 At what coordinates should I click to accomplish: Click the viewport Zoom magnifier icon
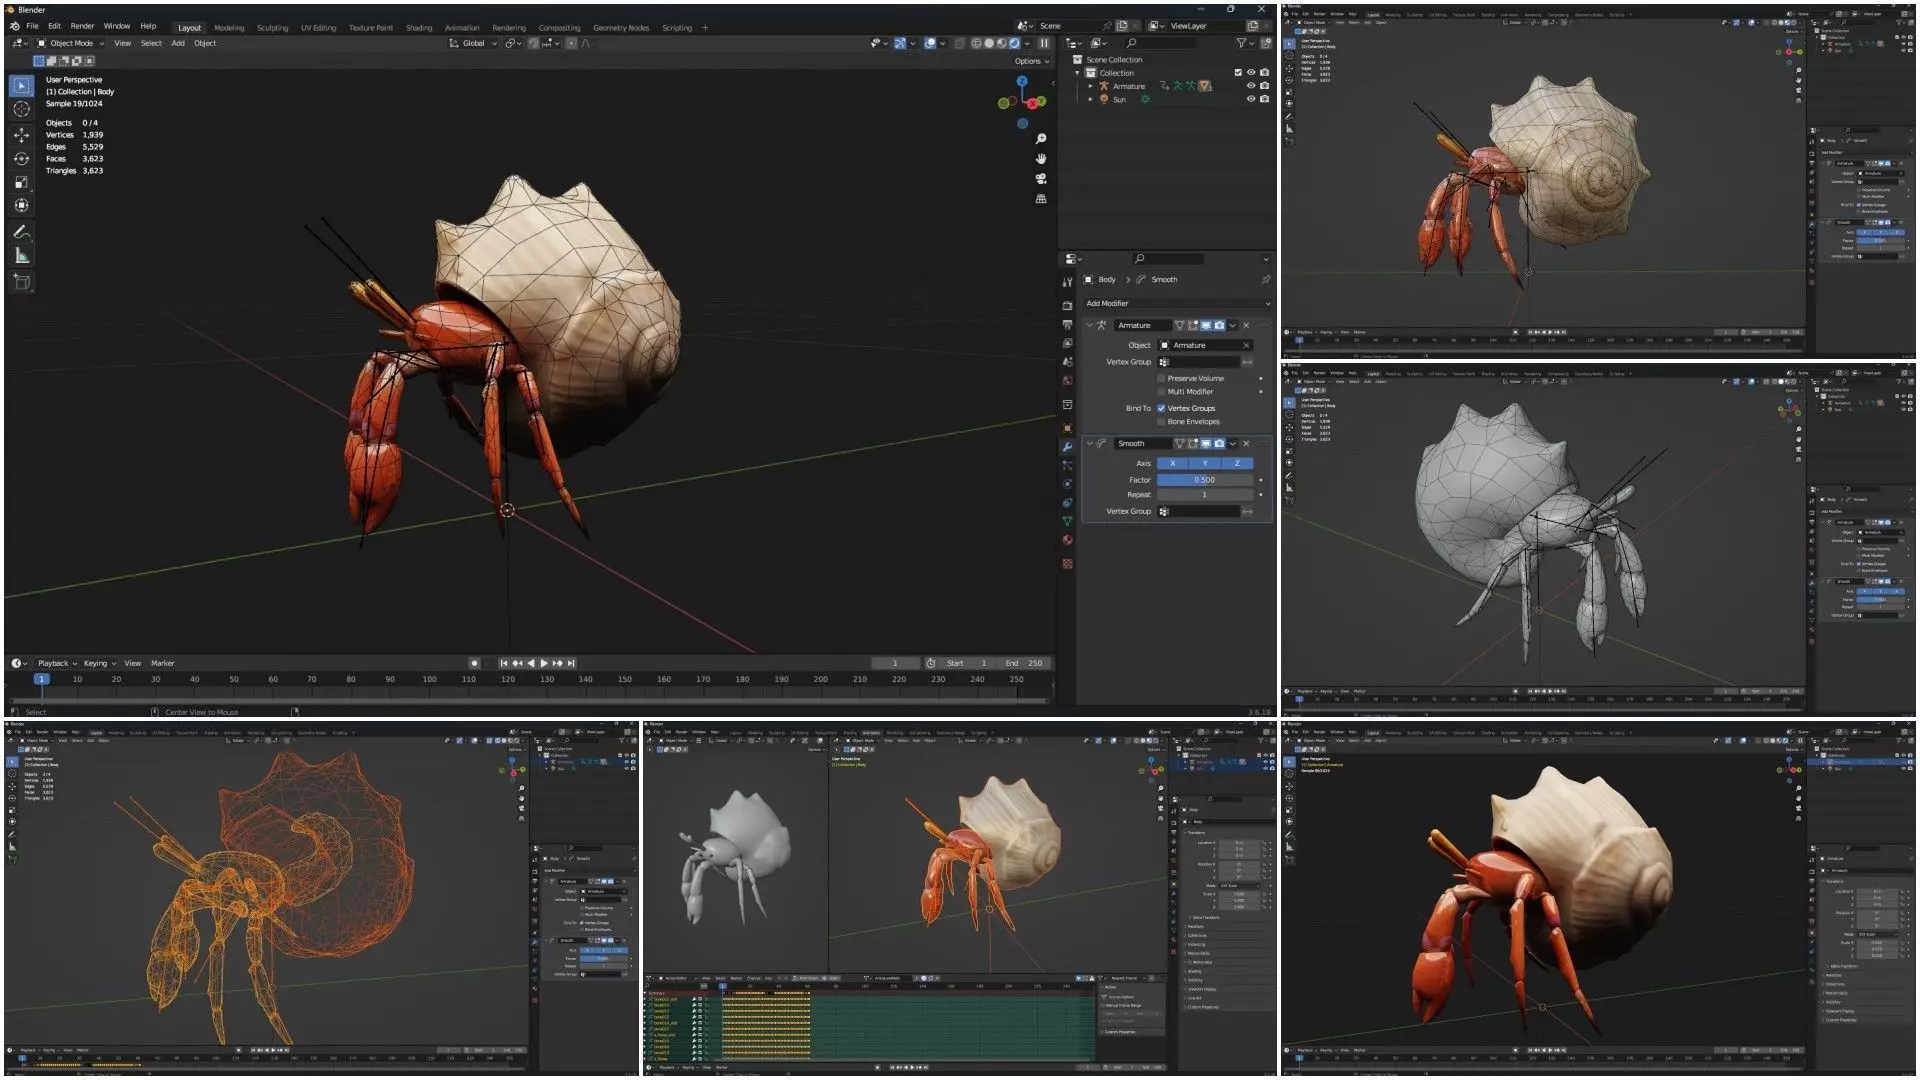(x=1041, y=139)
